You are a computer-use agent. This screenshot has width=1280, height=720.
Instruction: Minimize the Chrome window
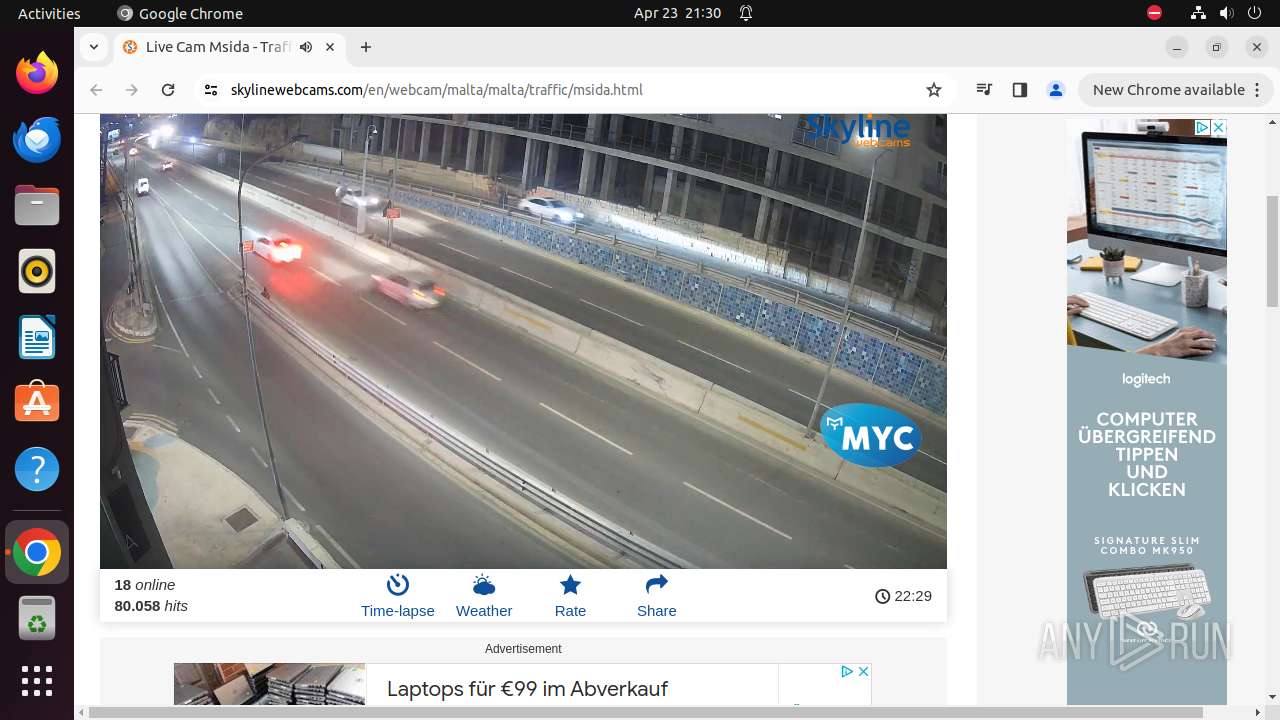tap(1177, 47)
